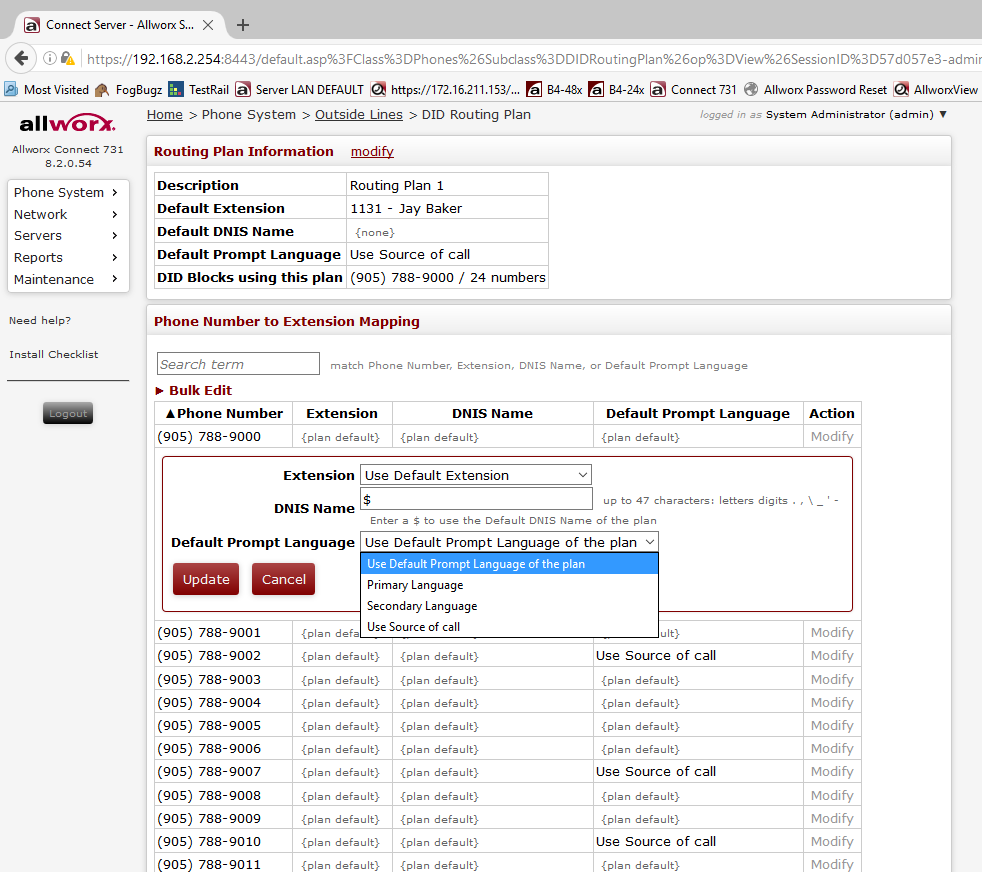Expand the Reports menu
Image resolution: width=982 pixels, height=872 pixels.
[x=68, y=257]
